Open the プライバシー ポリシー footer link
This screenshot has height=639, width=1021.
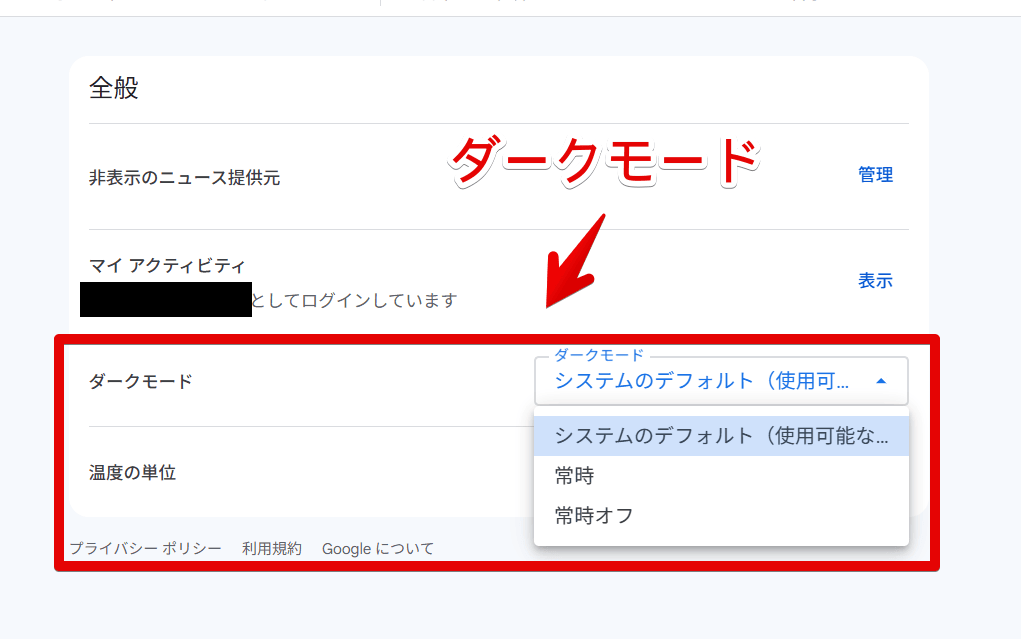145,548
